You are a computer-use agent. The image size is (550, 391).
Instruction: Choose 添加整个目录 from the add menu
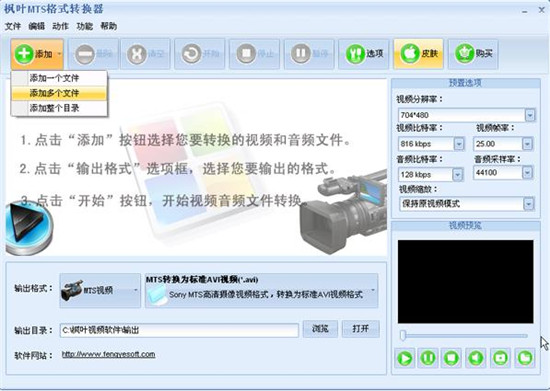(59, 108)
